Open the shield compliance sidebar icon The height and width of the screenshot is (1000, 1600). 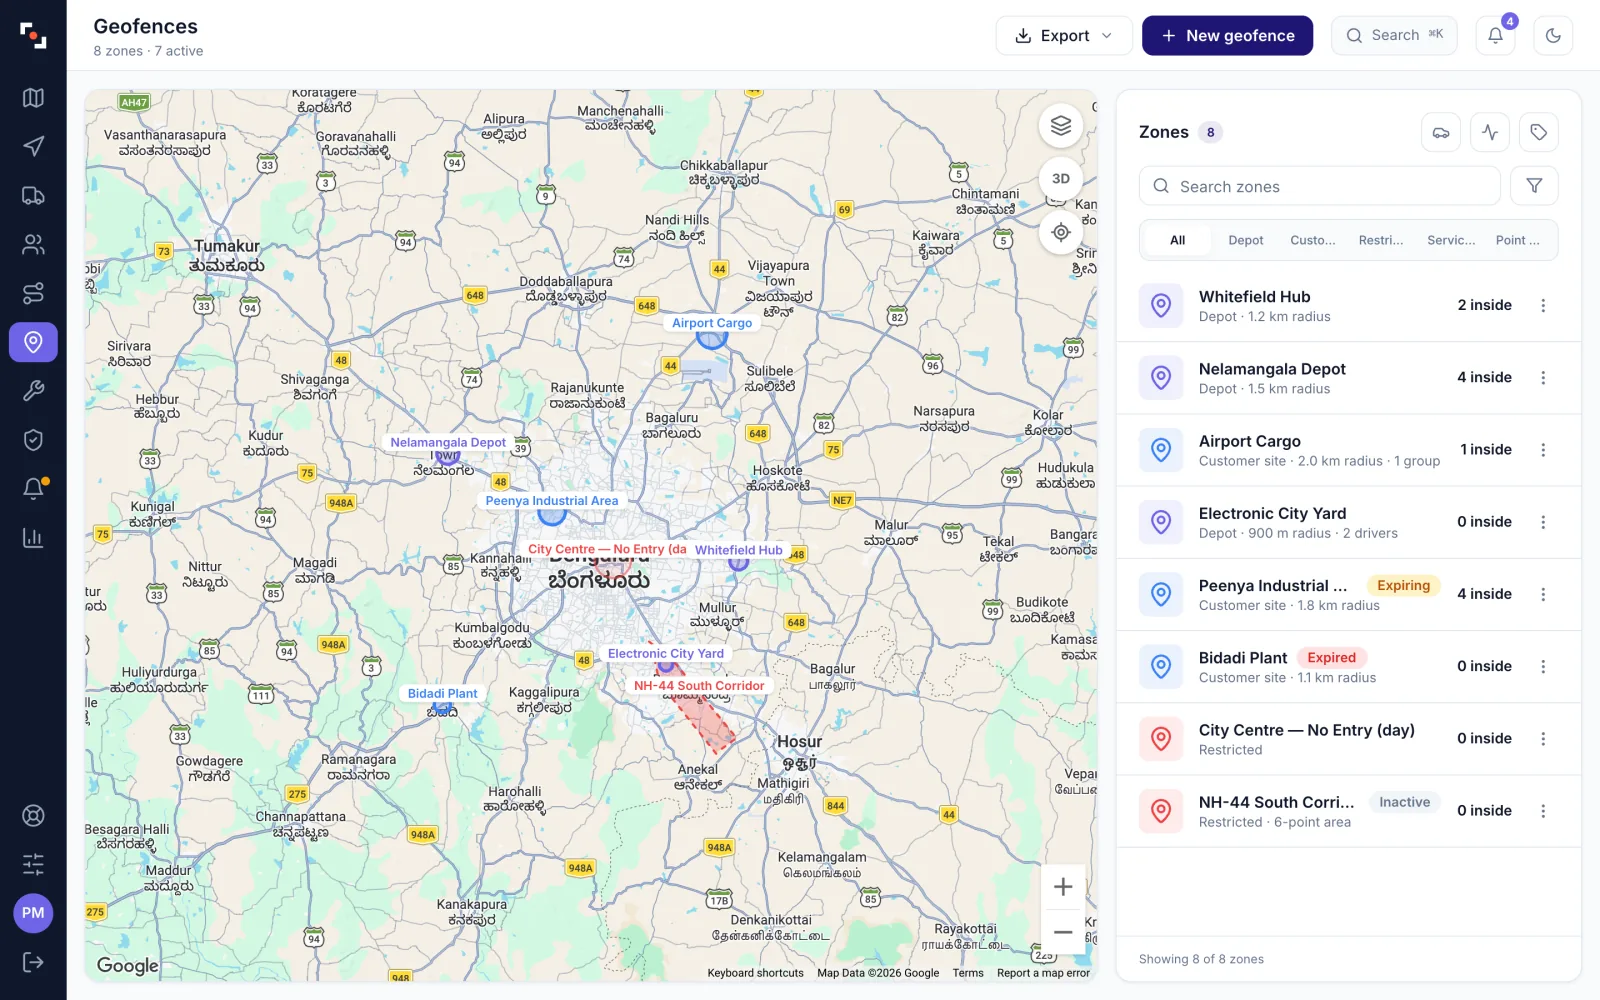click(x=33, y=440)
